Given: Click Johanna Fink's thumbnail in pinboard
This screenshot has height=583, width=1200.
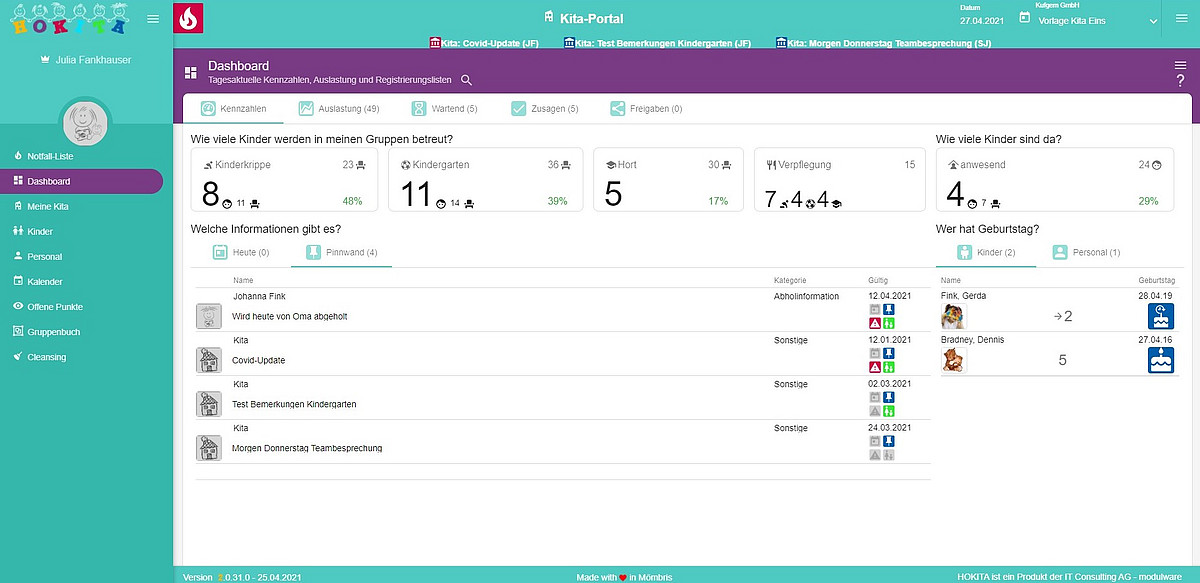Looking at the screenshot, I should click(x=208, y=317).
